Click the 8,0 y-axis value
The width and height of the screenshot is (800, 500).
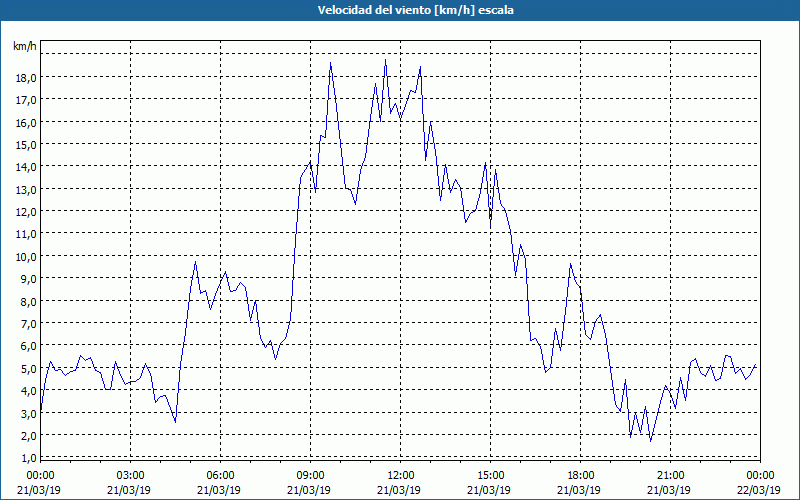click(x=28, y=302)
